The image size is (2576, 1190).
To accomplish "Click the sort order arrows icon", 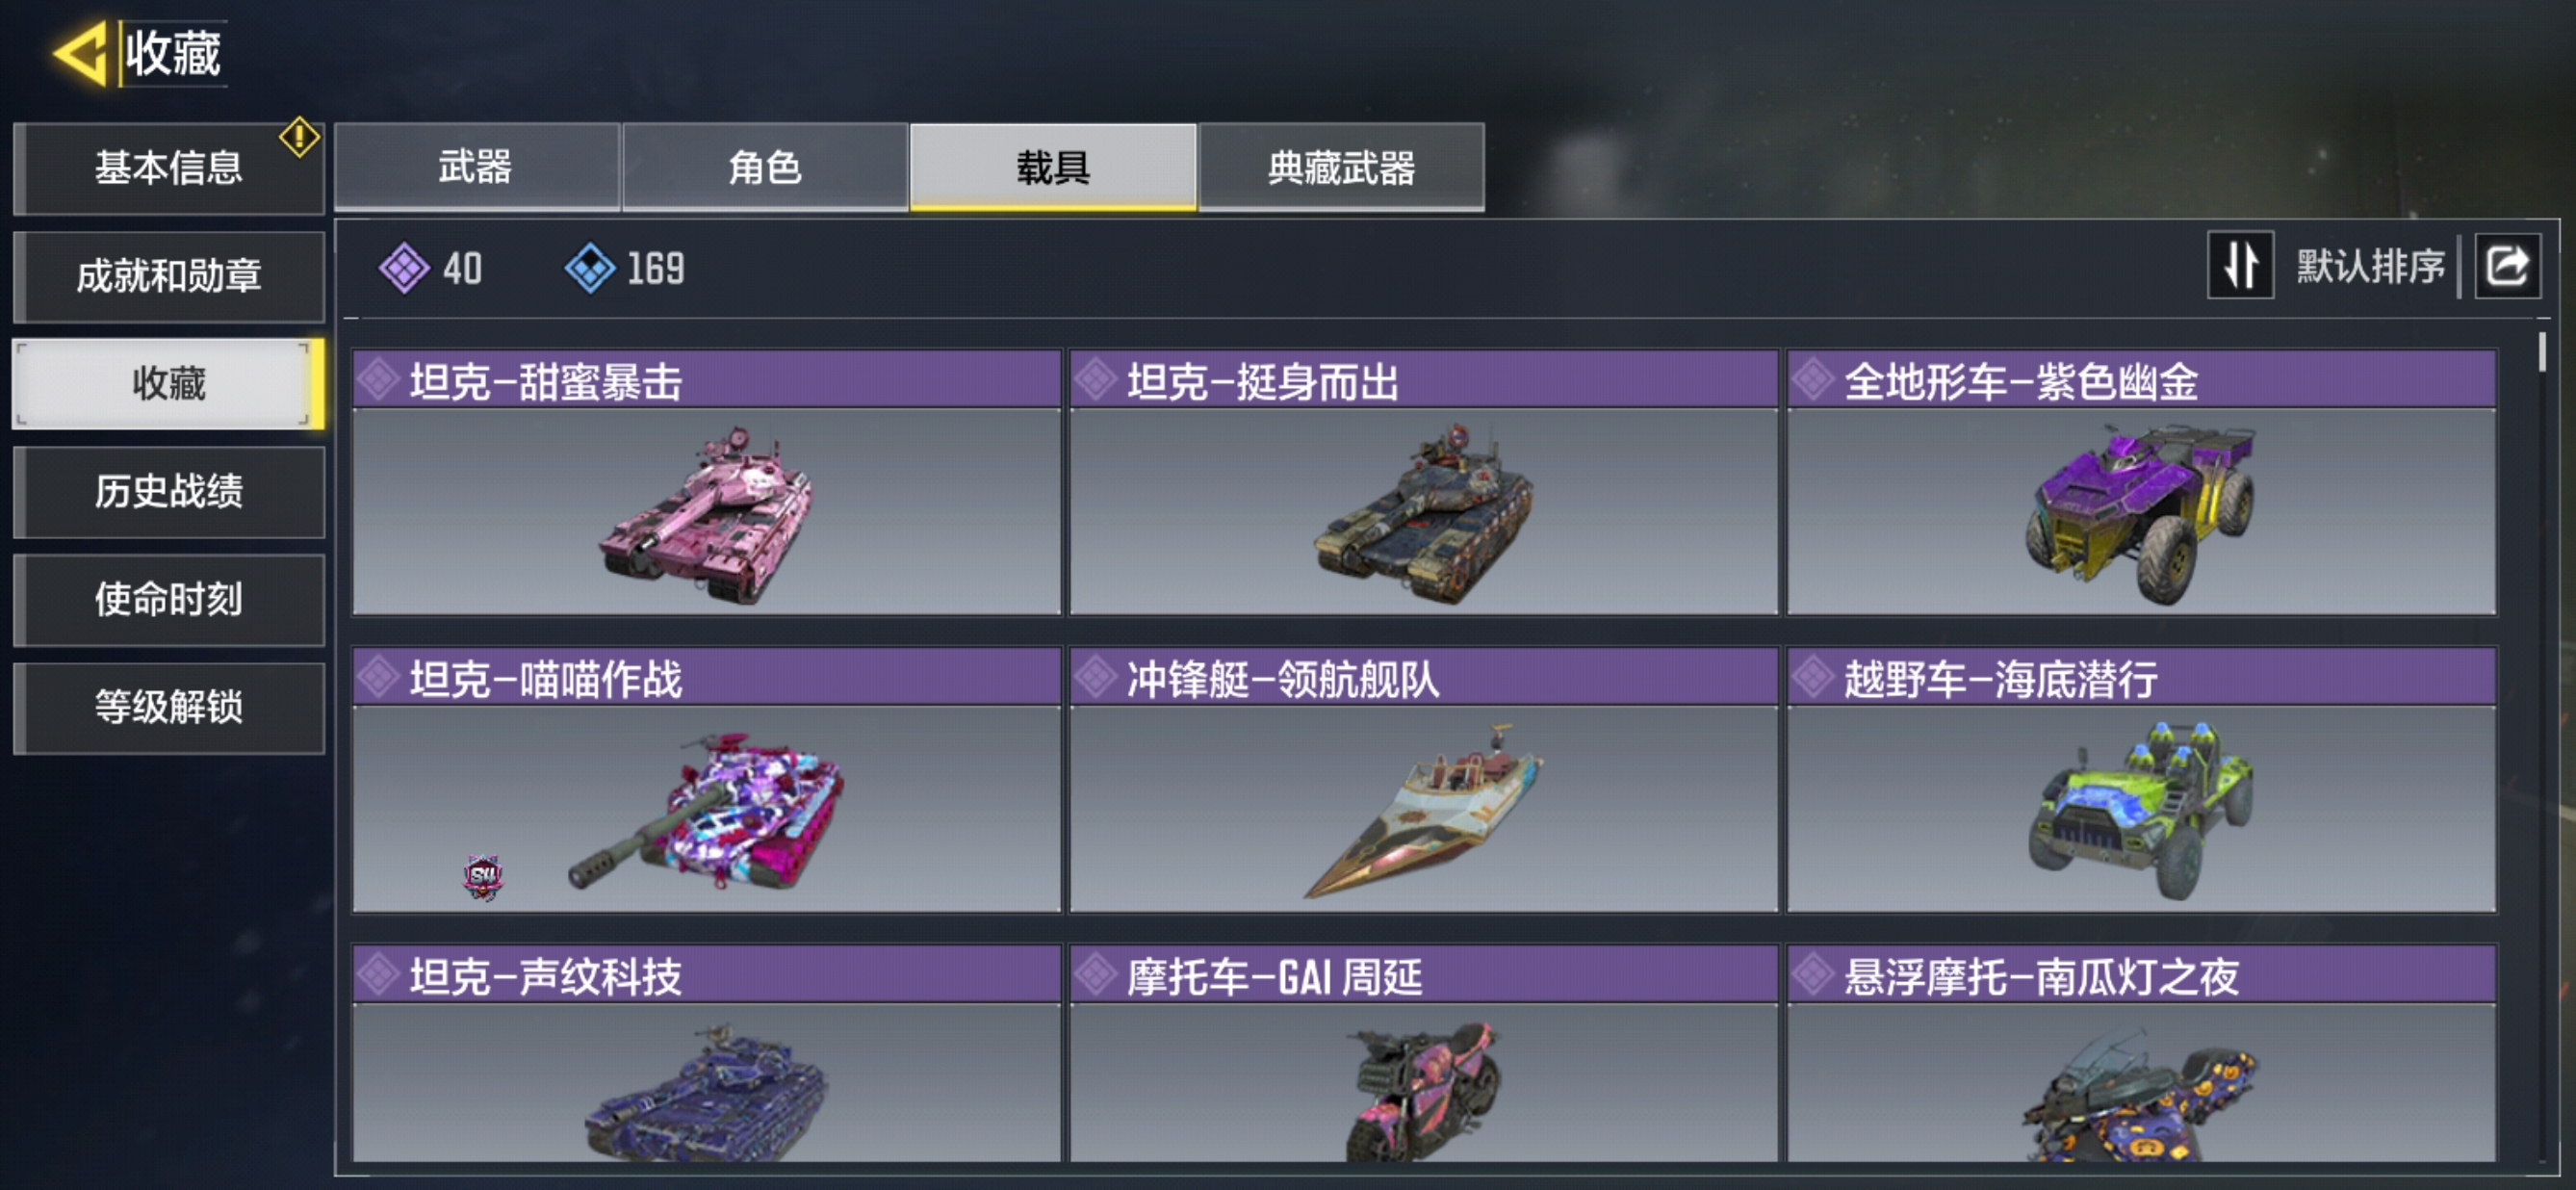I will click(x=2240, y=266).
